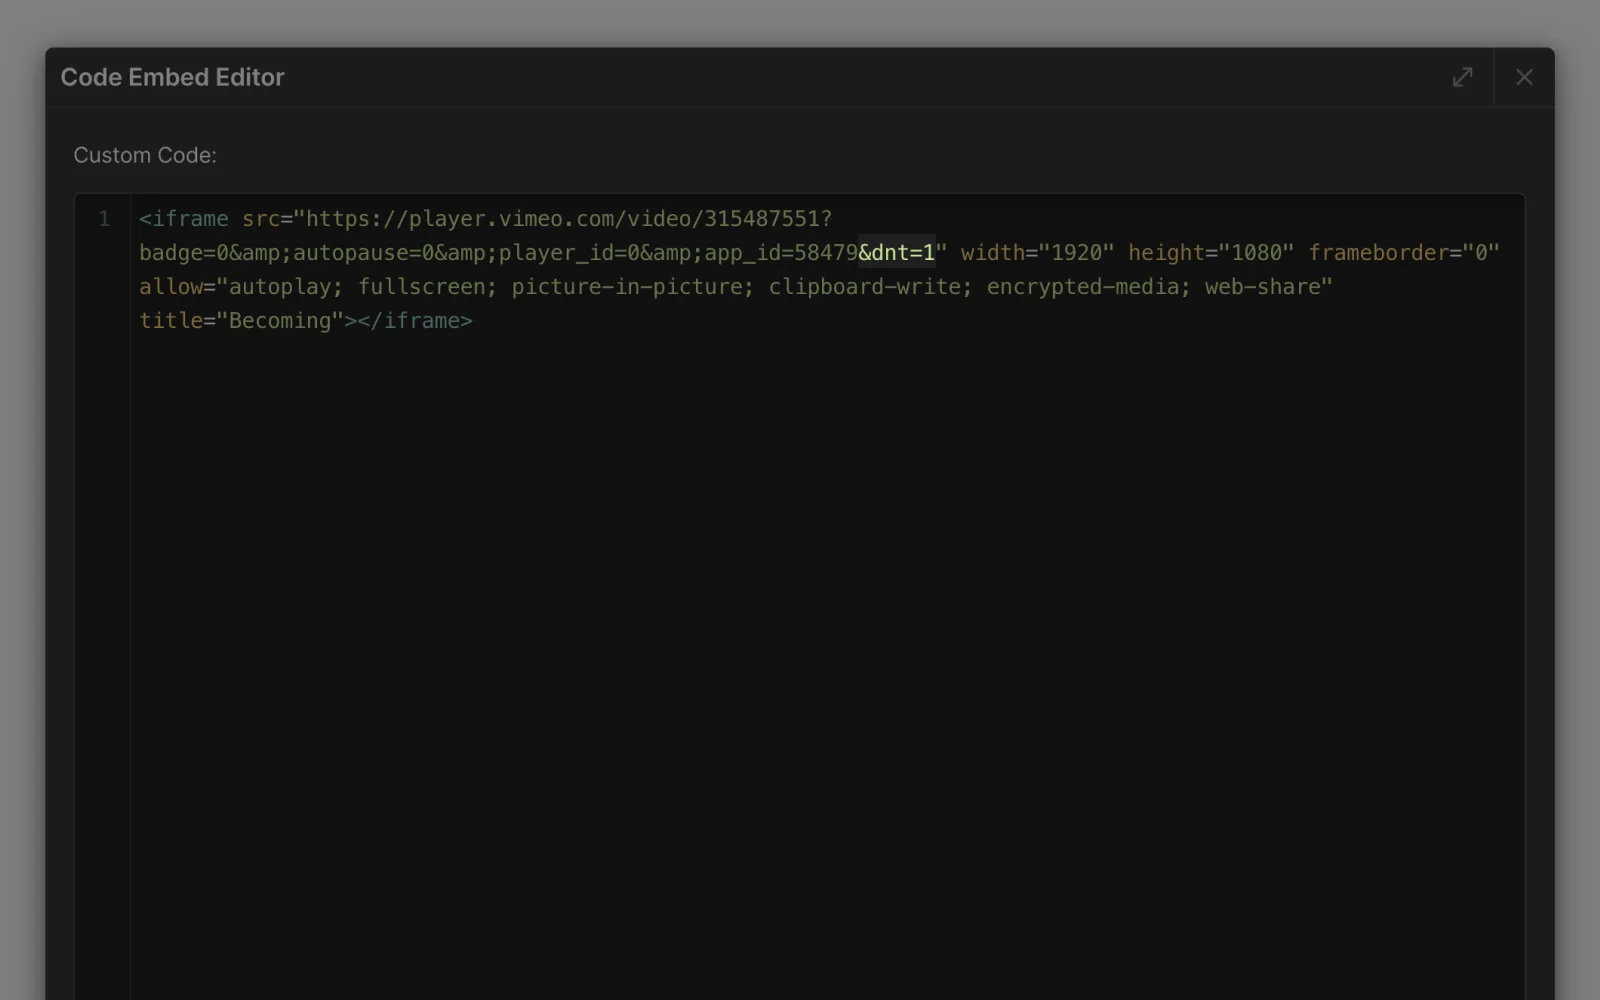The height and width of the screenshot is (1000, 1600).
Task: Click the frameborder="0" attribute
Action: [x=1404, y=253]
